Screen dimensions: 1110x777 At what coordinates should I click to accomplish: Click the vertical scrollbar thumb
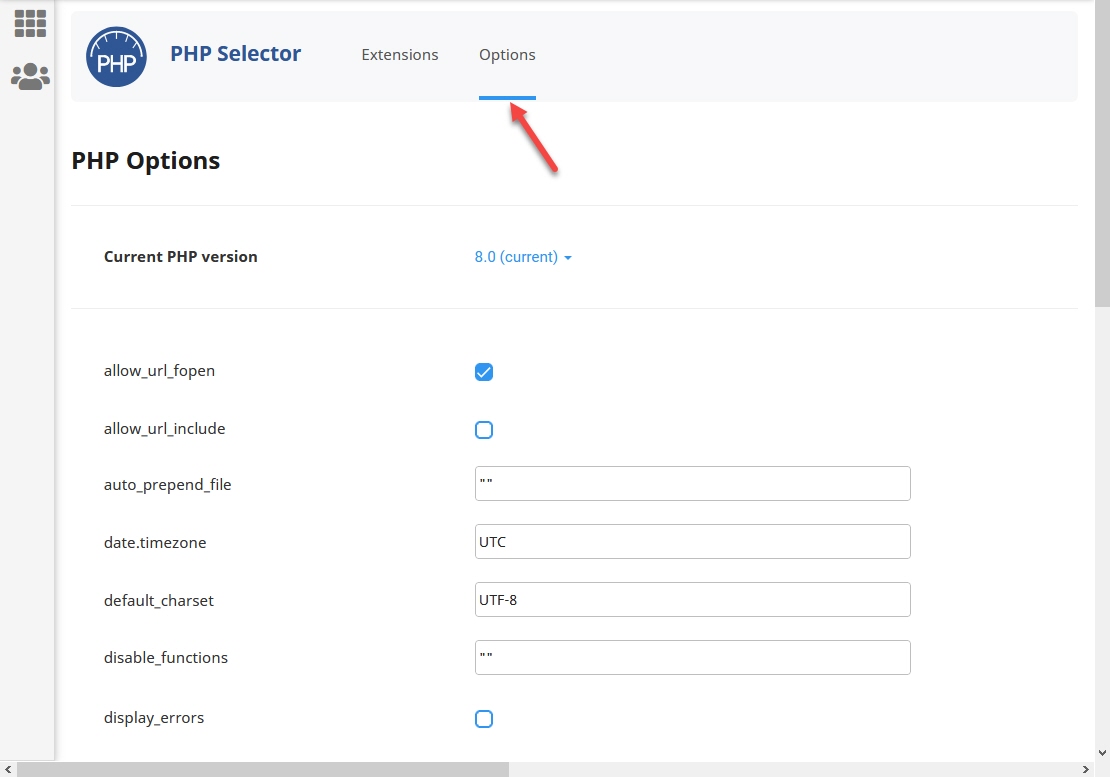pos(1102,154)
